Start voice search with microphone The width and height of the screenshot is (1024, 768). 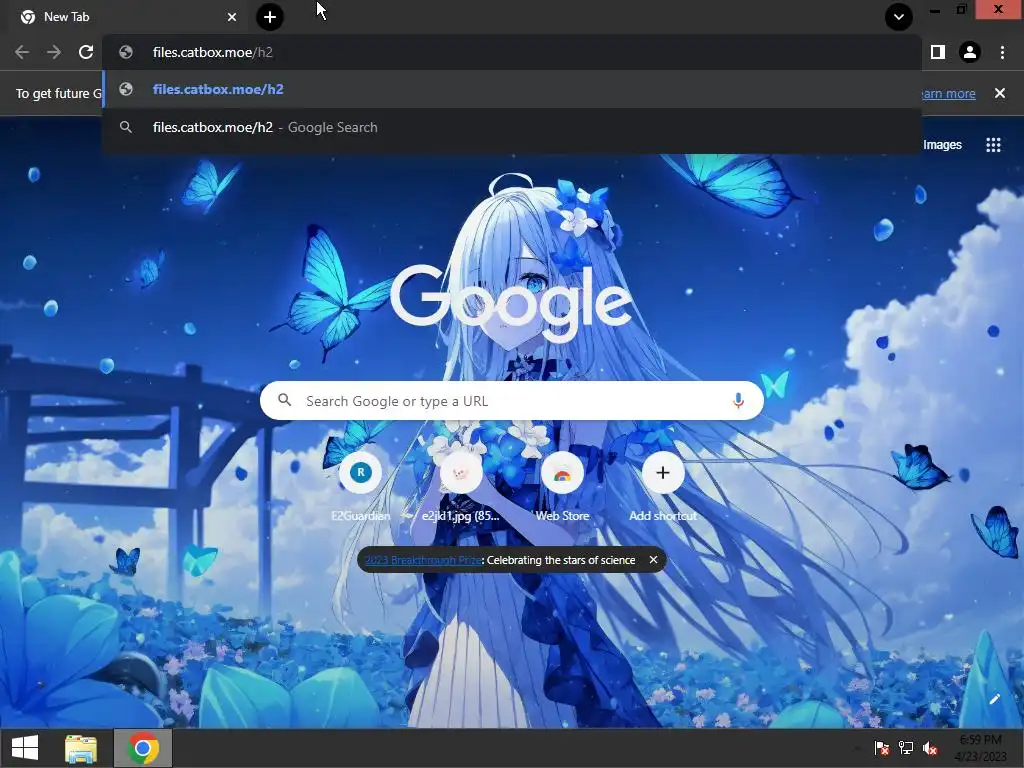point(739,401)
